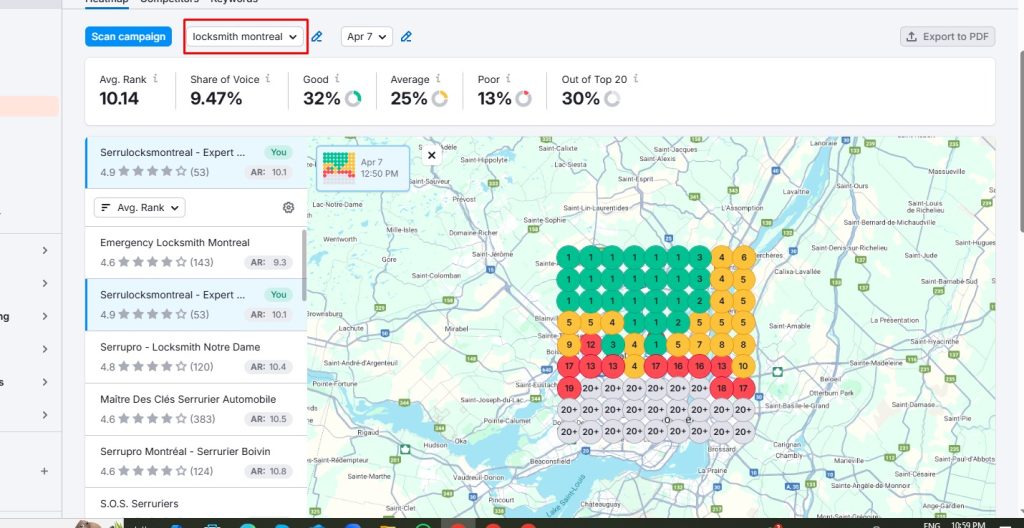The image size is (1024, 528).
Task: Select the yellow map point ranked 7
Action: tap(699, 344)
